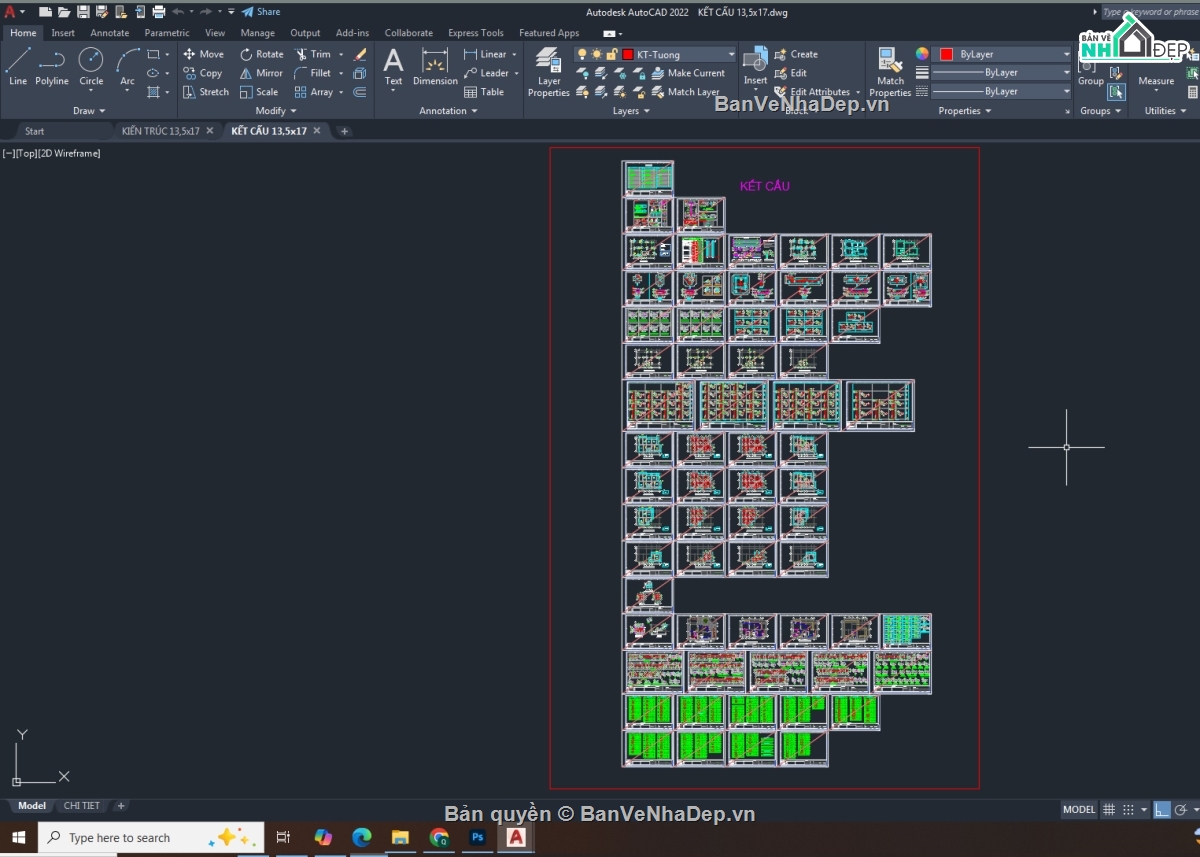Click the Rotate tool
1200x857 pixels.
[x=262, y=54]
